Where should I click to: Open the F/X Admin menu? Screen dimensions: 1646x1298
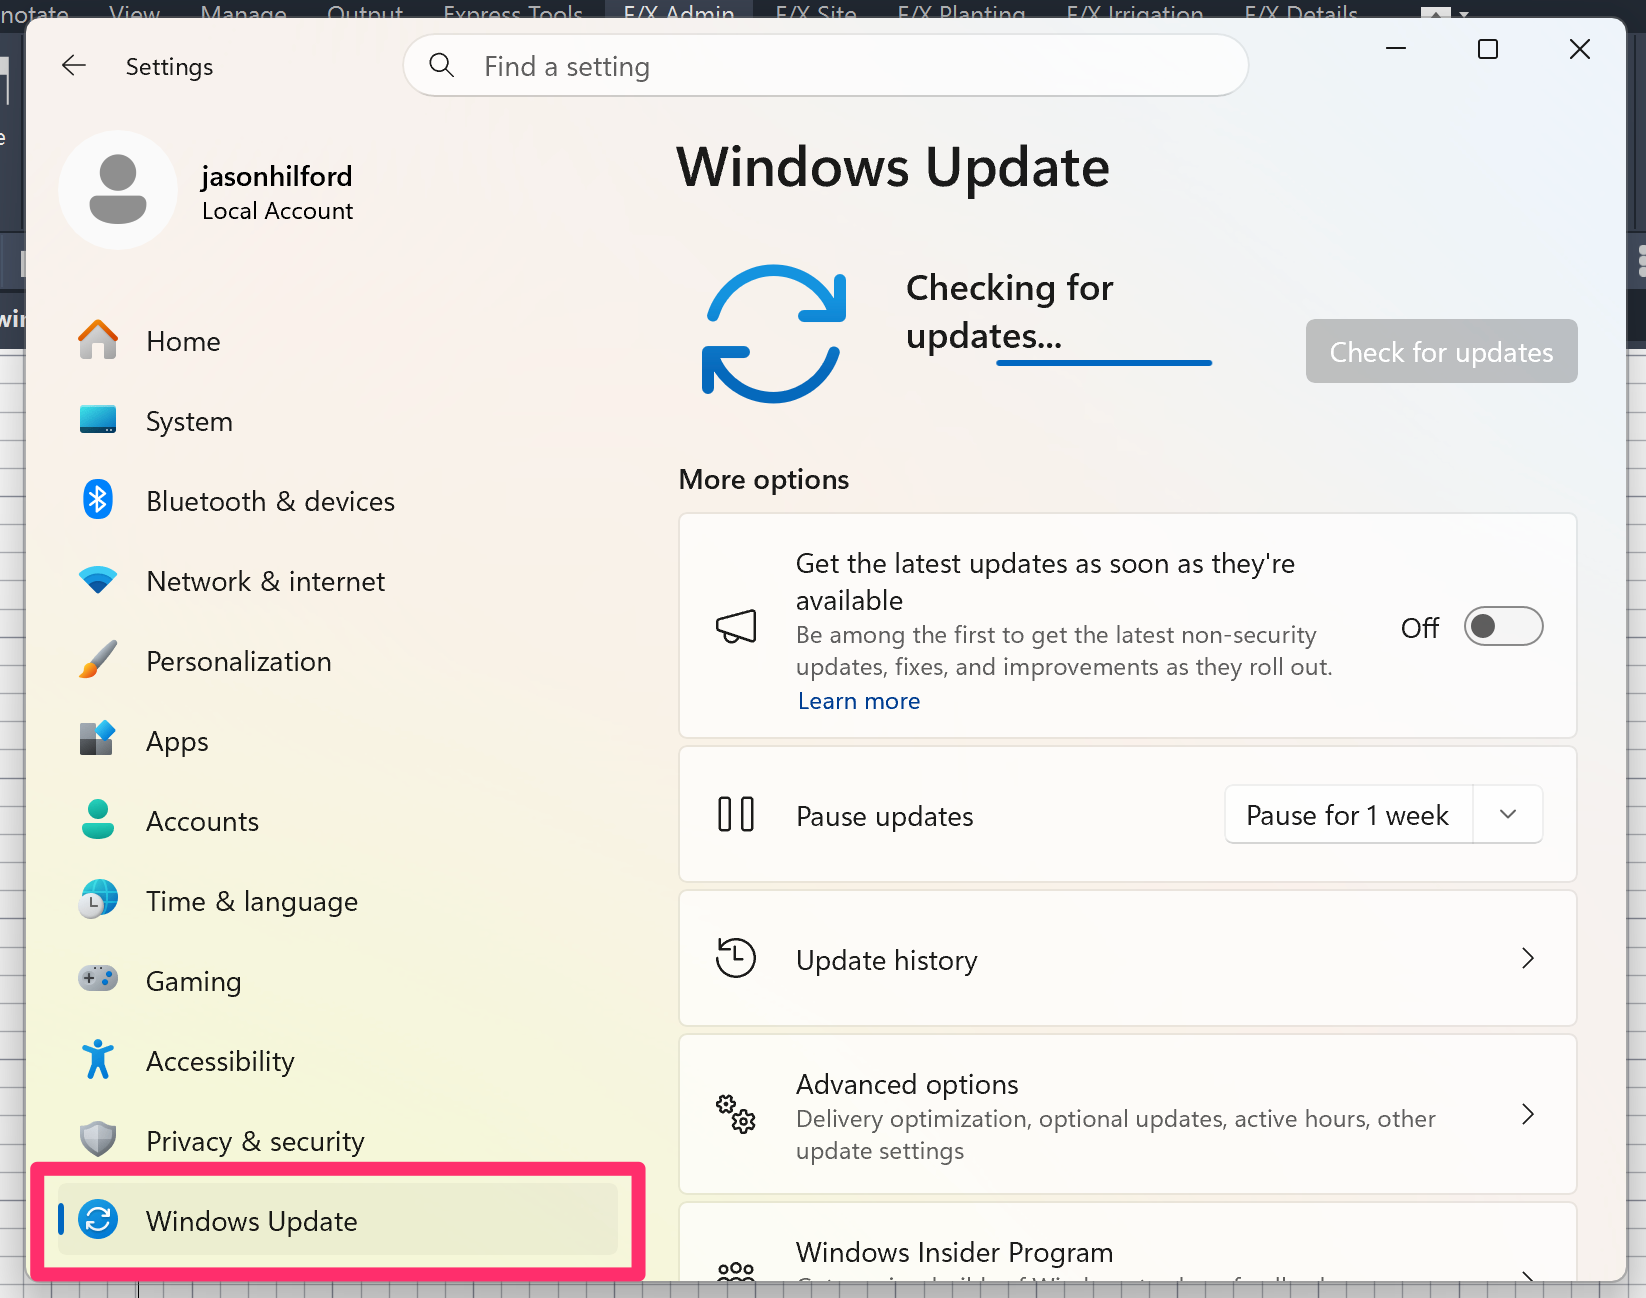click(x=678, y=13)
